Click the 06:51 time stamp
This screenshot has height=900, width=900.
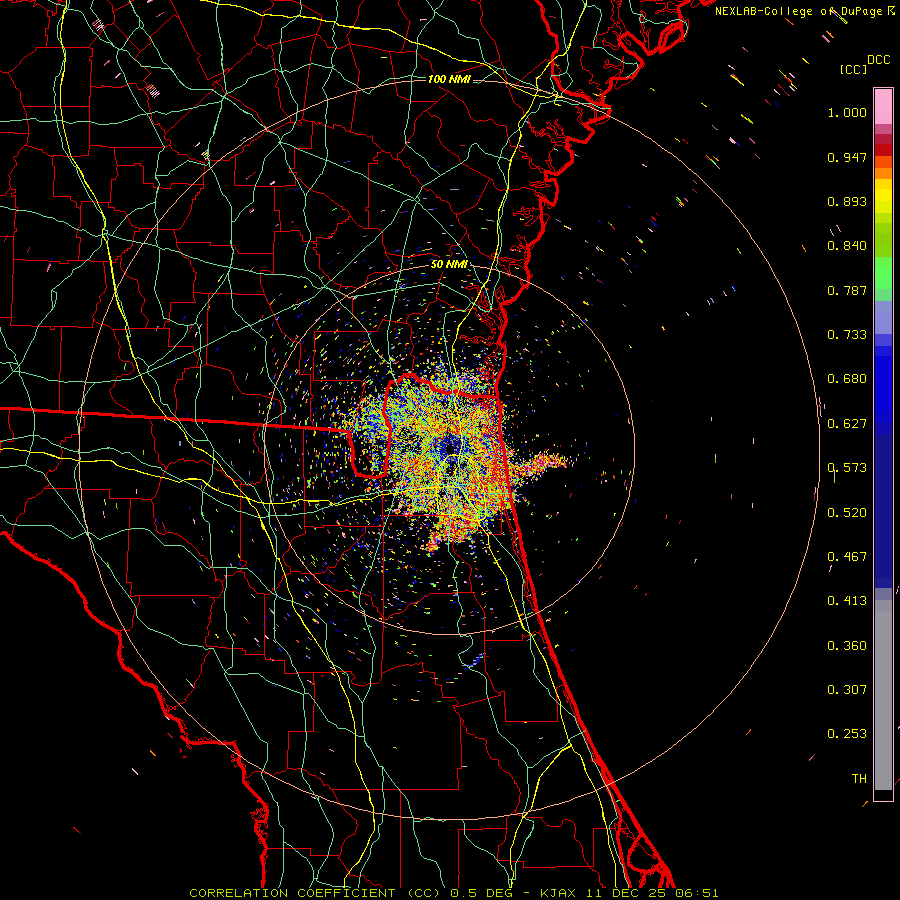(x=698, y=893)
